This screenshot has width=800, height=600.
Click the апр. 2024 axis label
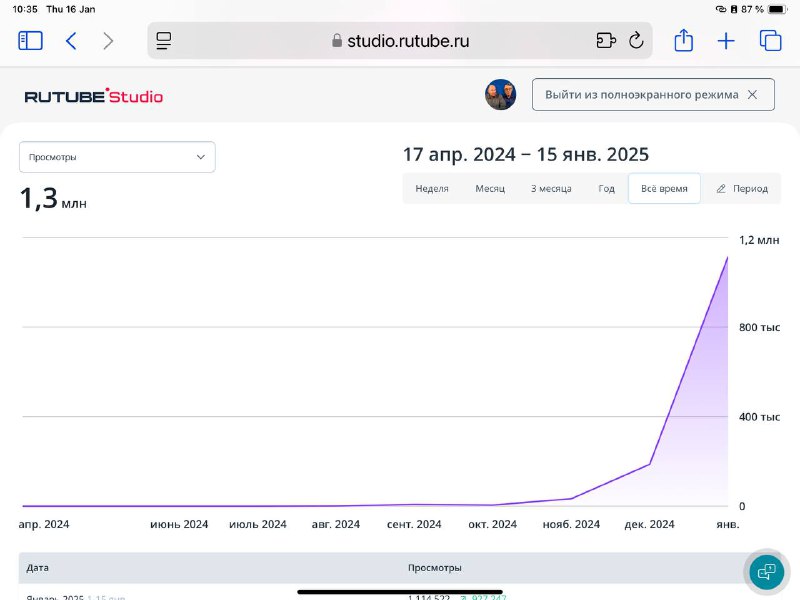tap(44, 524)
